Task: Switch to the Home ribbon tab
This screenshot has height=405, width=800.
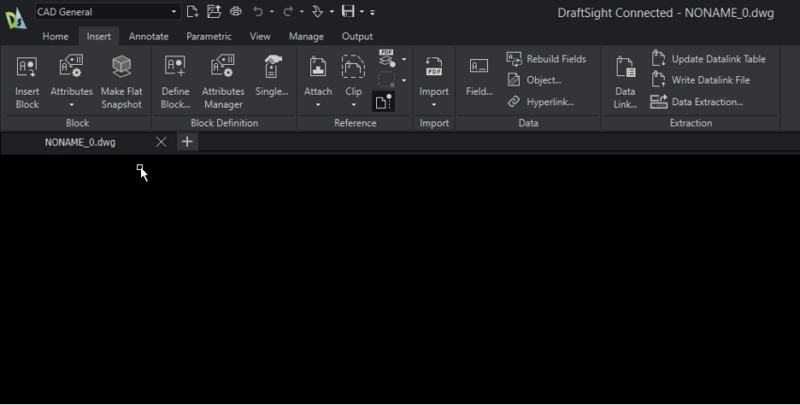Action: [55, 36]
